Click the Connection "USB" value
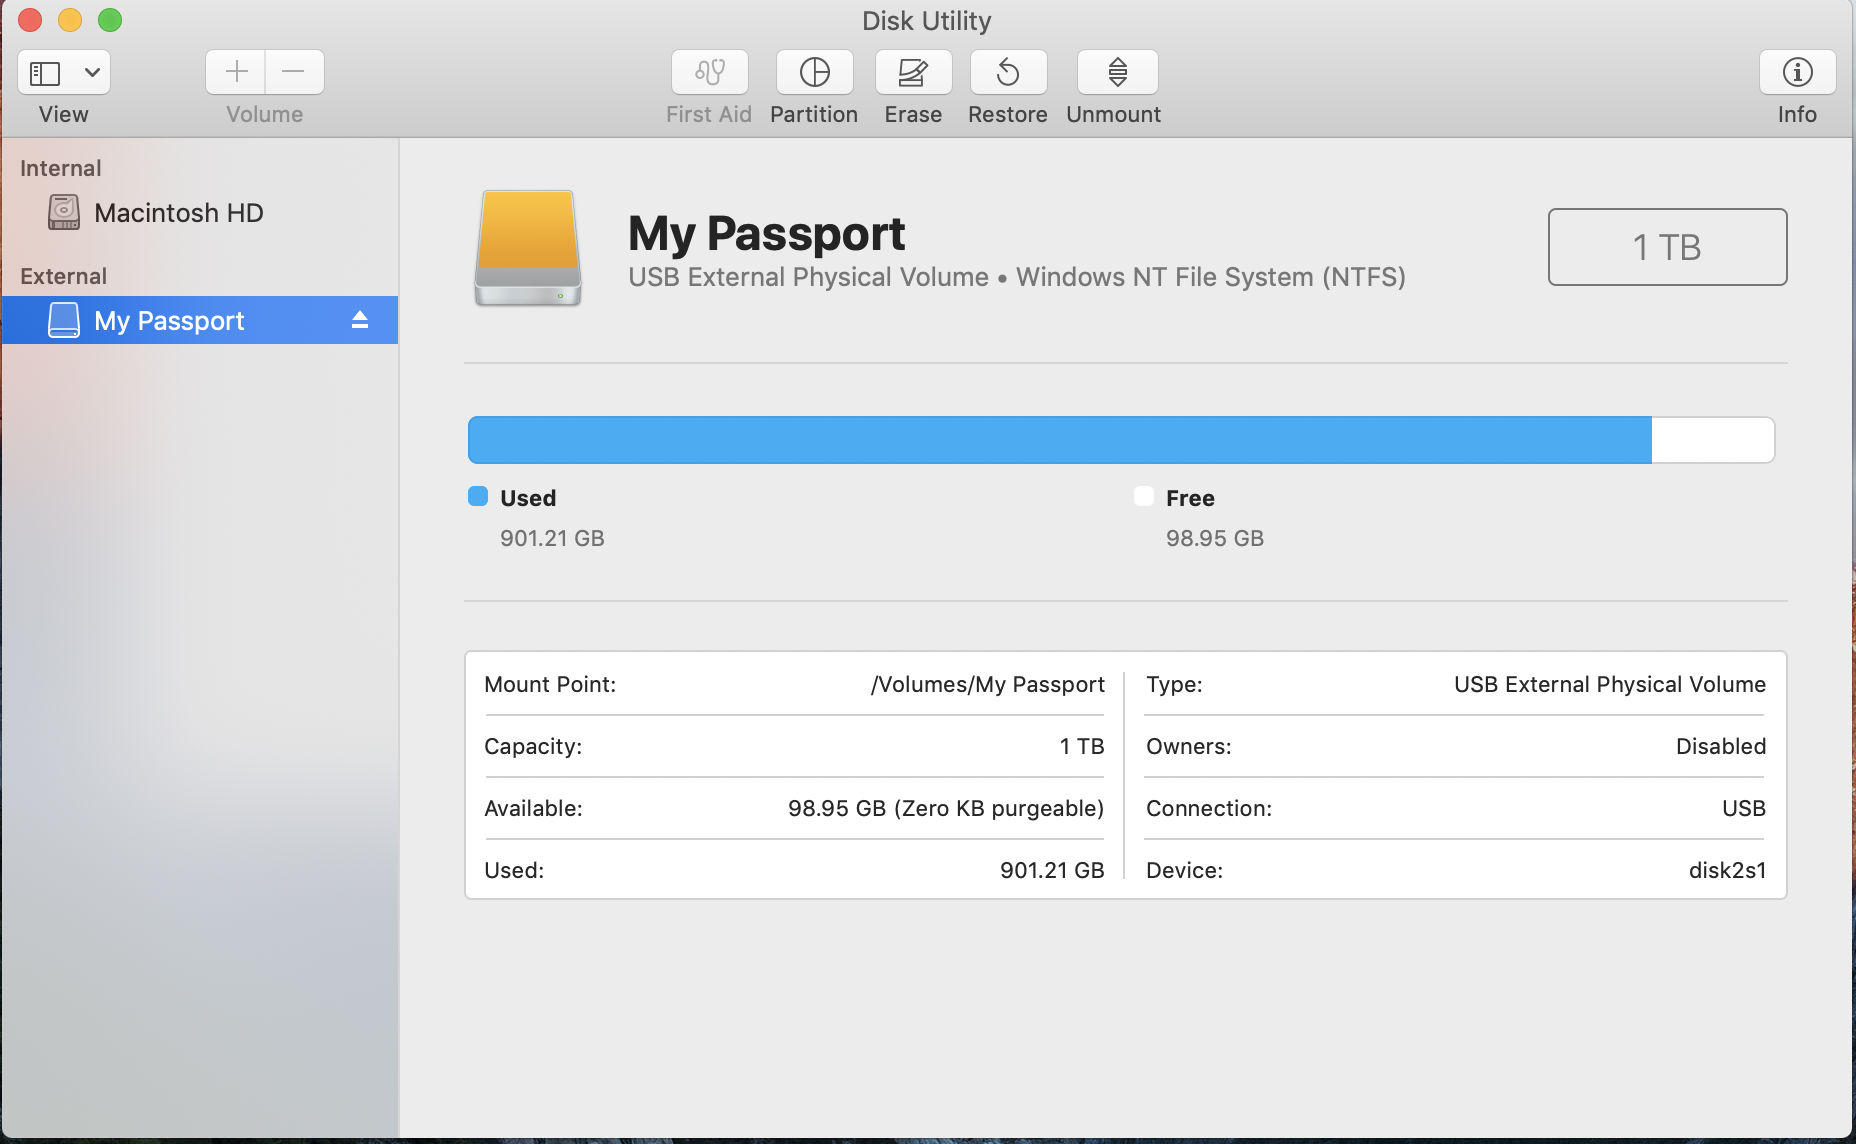Screen dimensions: 1856x1144 [x=1744, y=808]
